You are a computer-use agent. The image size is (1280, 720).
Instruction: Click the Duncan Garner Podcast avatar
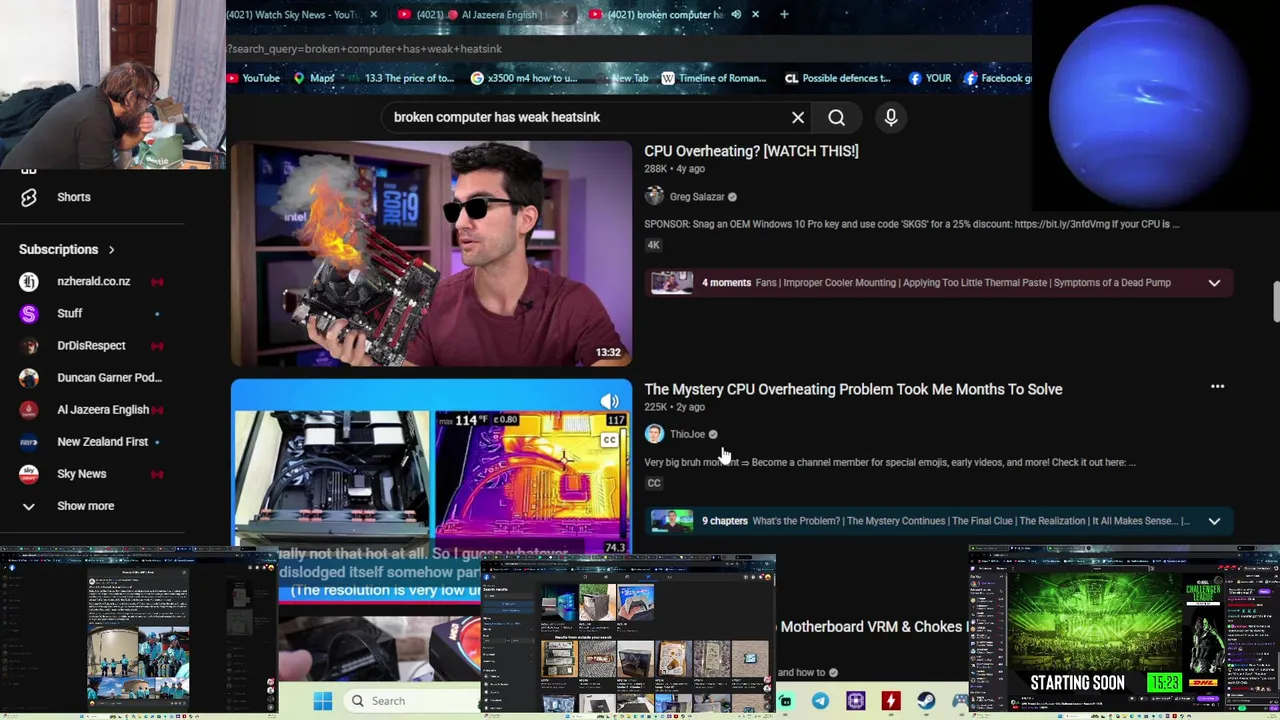pos(29,377)
